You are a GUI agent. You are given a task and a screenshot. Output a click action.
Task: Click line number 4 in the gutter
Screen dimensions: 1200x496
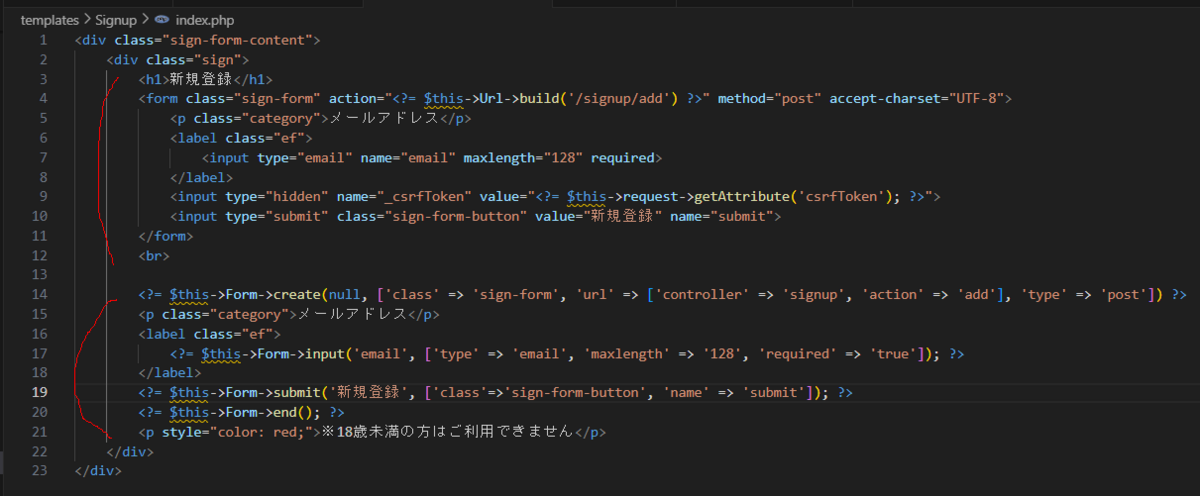point(43,99)
